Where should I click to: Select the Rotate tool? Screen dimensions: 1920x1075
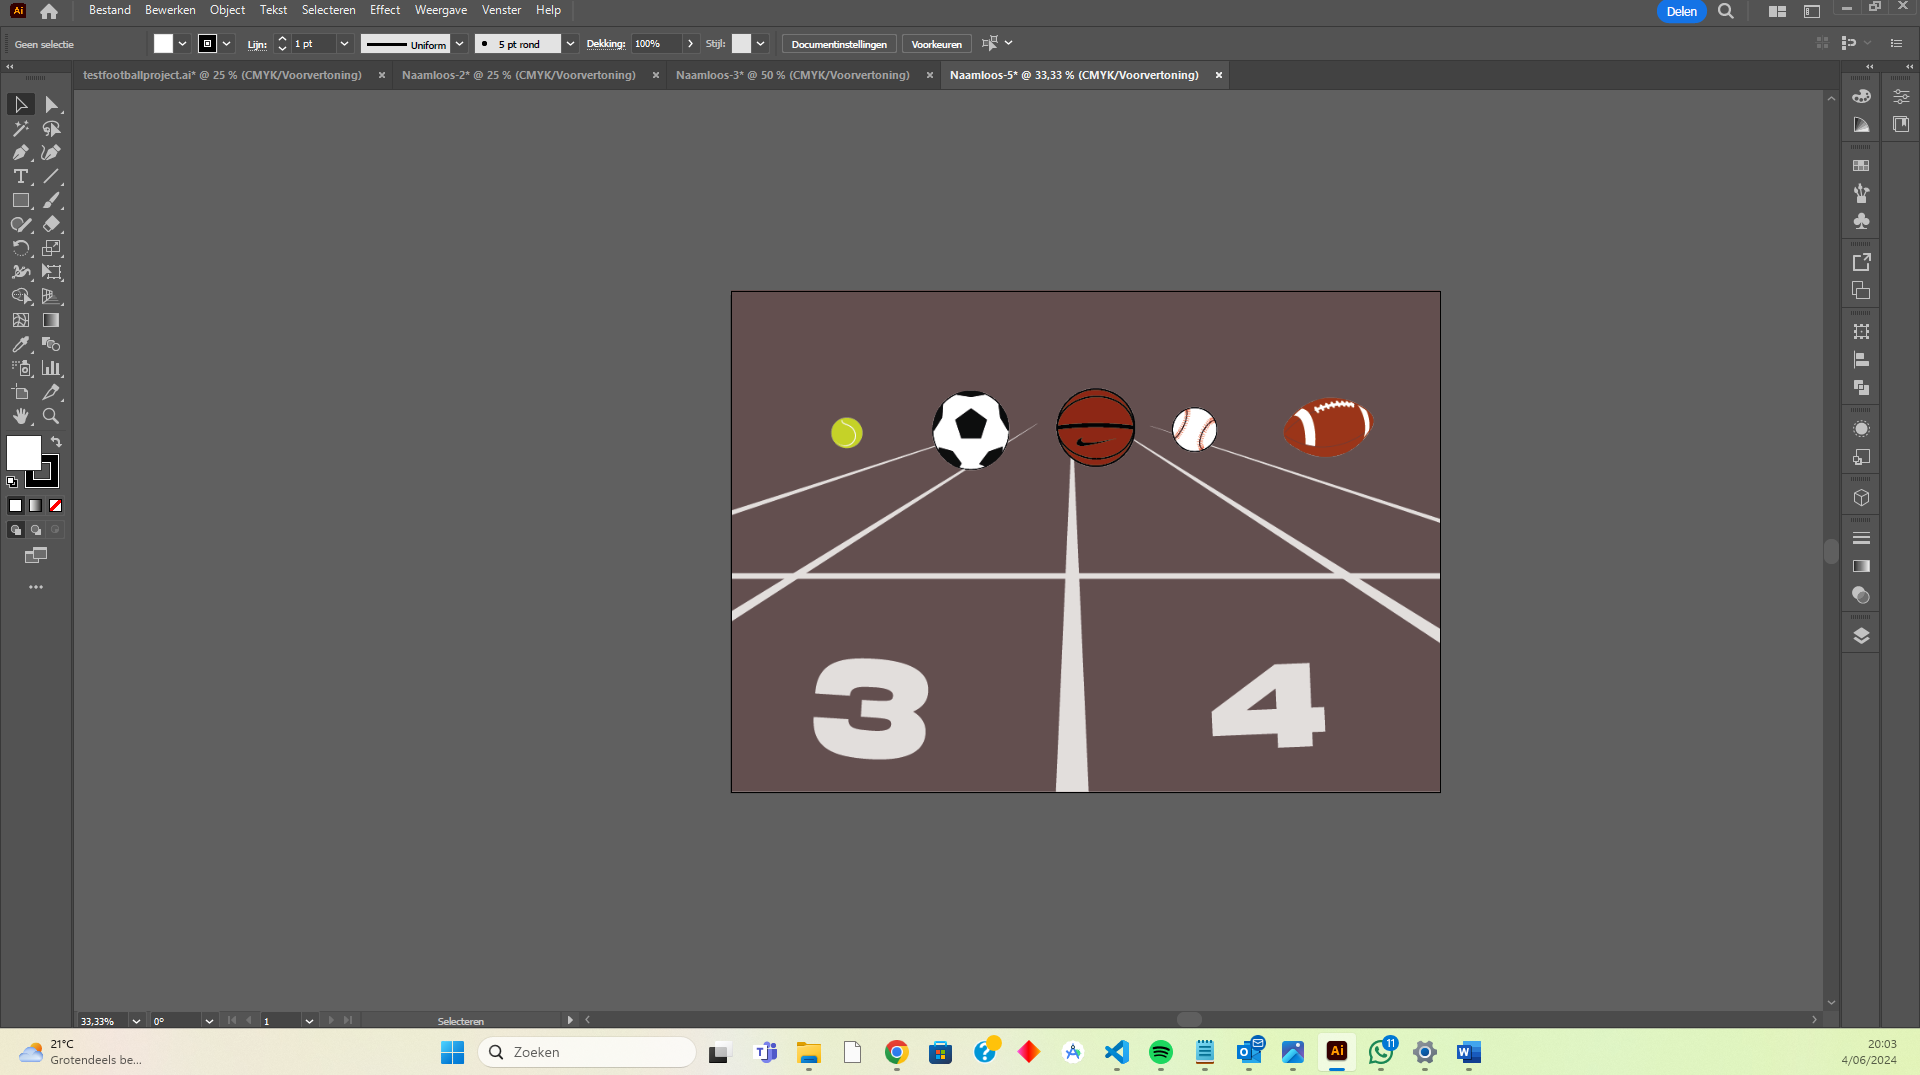coord(20,249)
